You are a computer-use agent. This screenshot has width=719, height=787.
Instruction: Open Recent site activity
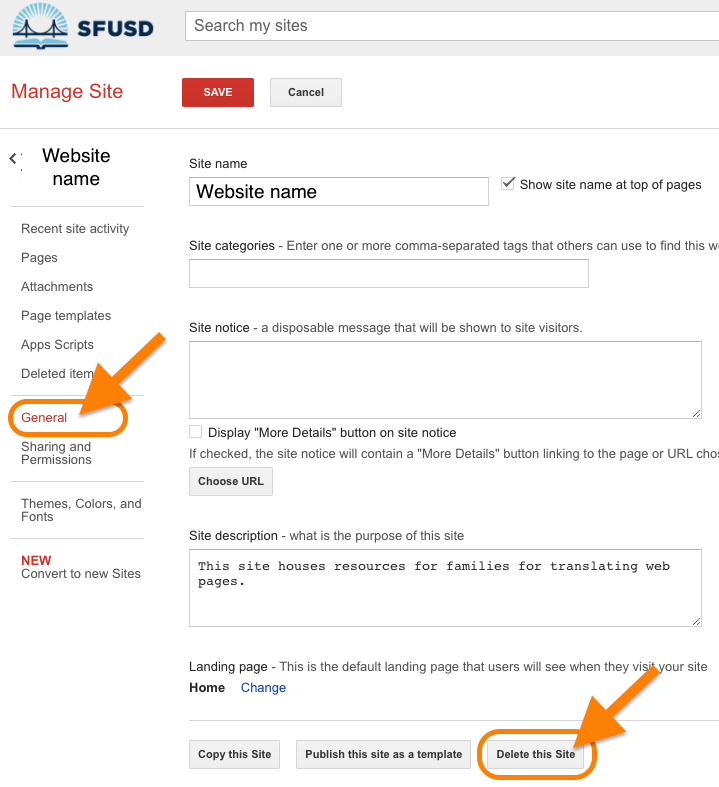pyautogui.click(x=75, y=228)
